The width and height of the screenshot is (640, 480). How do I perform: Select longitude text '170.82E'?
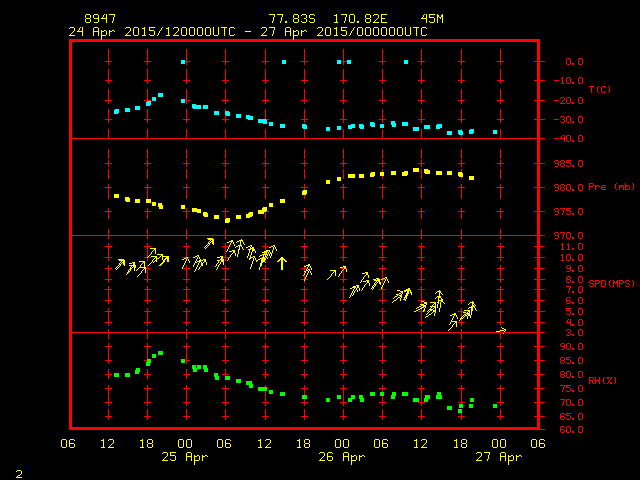(360, 19)
